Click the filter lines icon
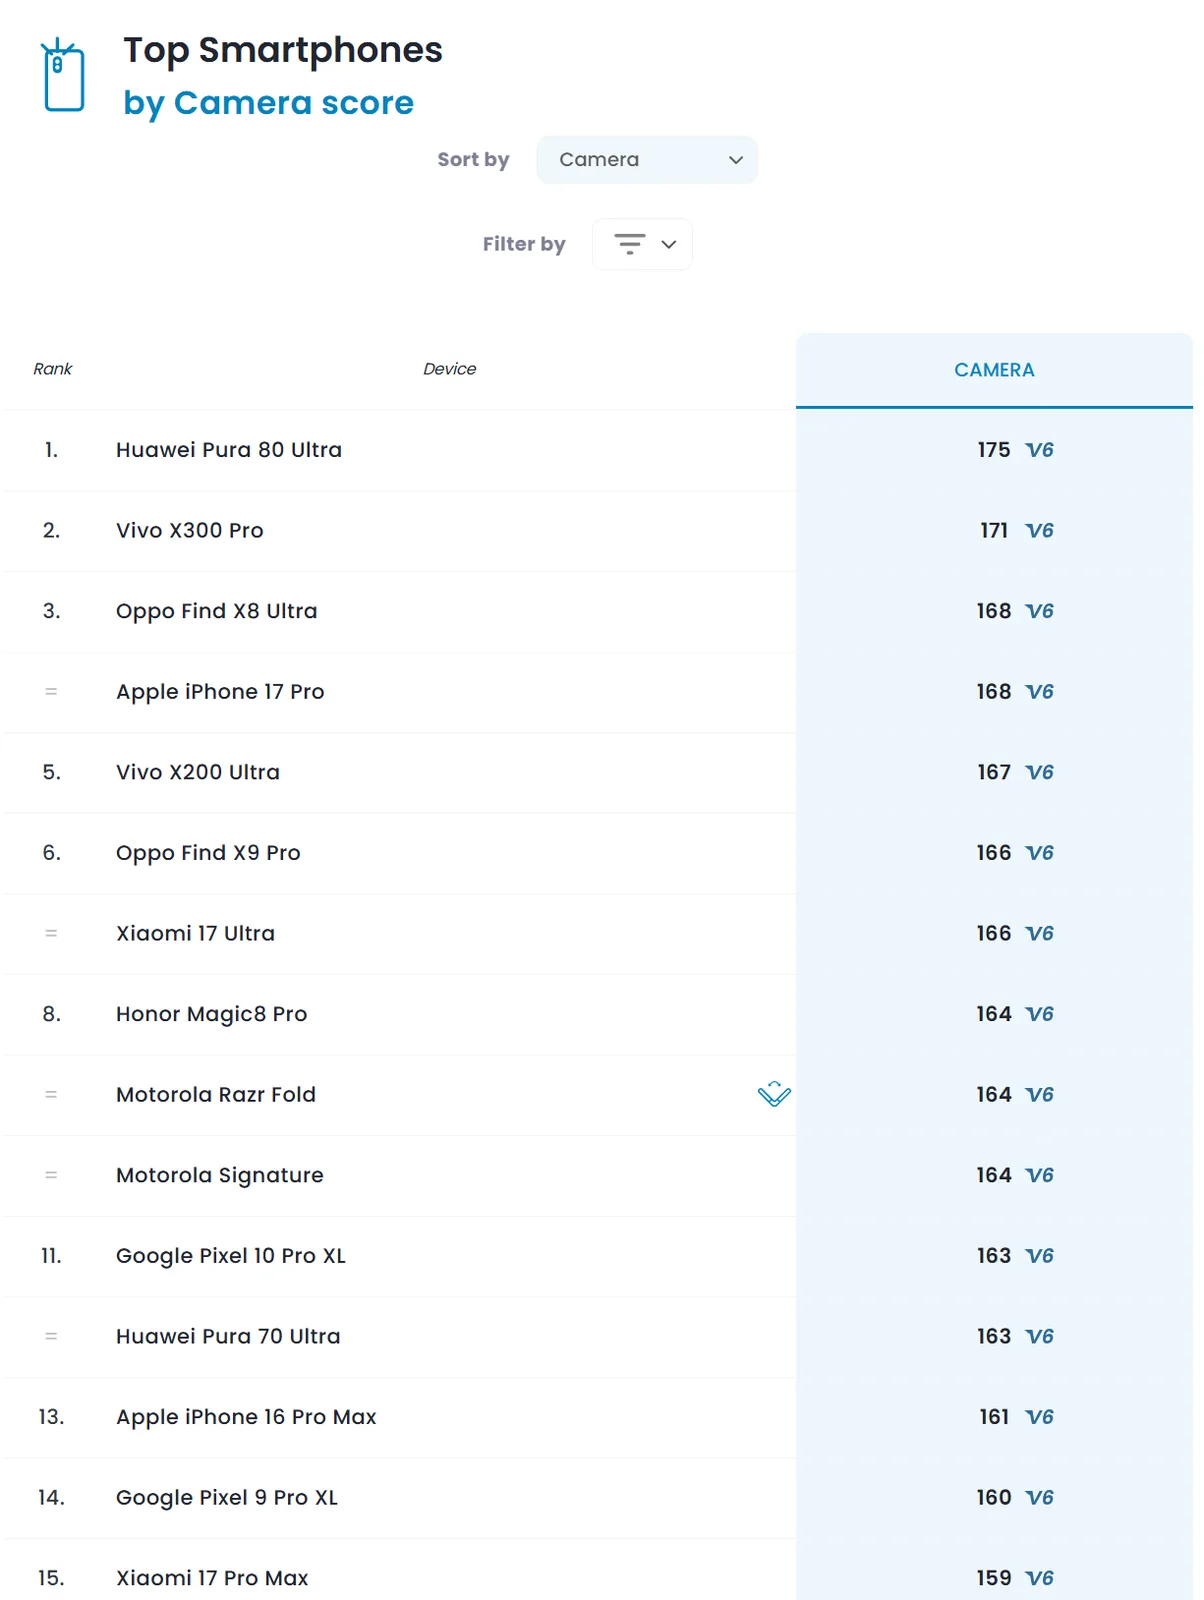The image size is (1204, 1600). [629, 244]
